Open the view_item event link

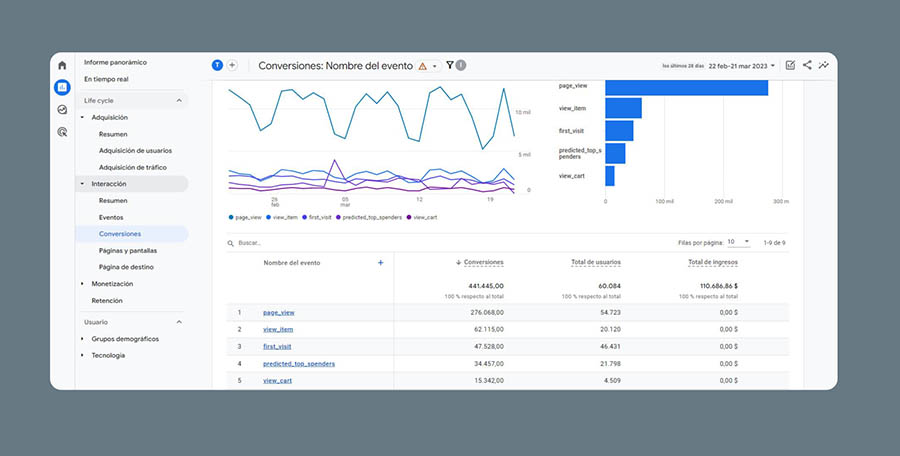[280, 329]
